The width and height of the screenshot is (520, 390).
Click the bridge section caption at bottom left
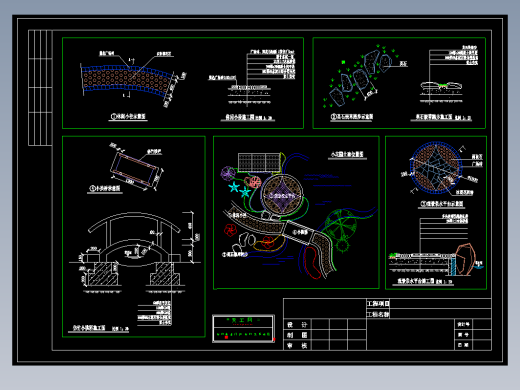pyautogui.click(x=100, y=328)
